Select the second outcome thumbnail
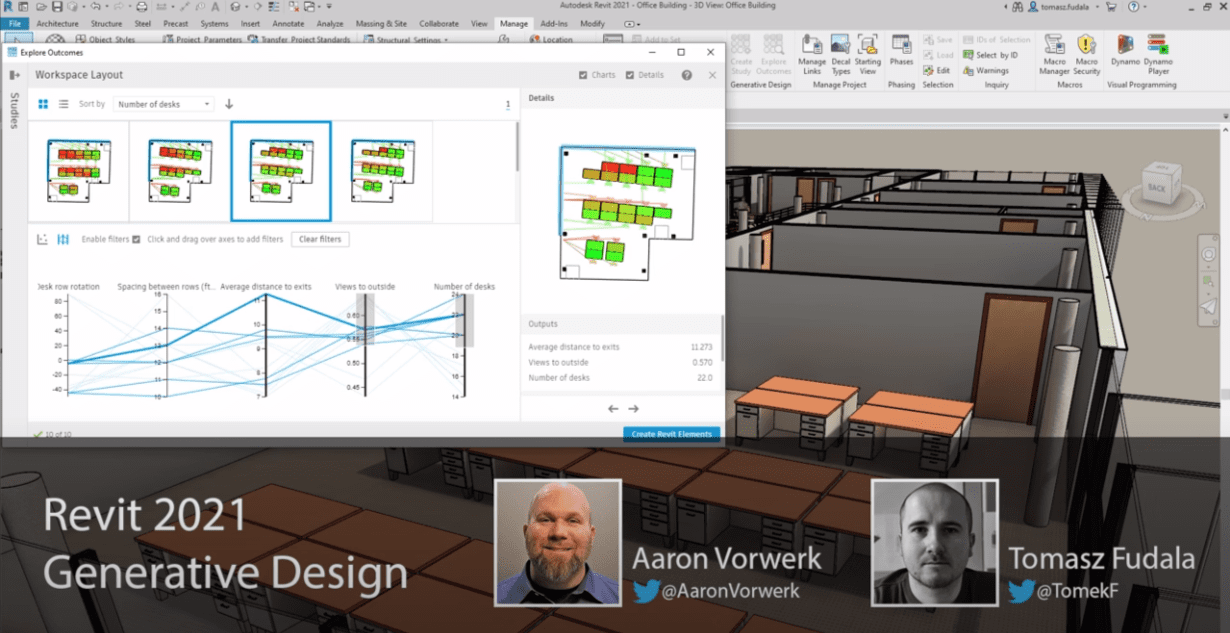Image resolution: width=1230 pixels, height=633 pixels. [180, 171]
